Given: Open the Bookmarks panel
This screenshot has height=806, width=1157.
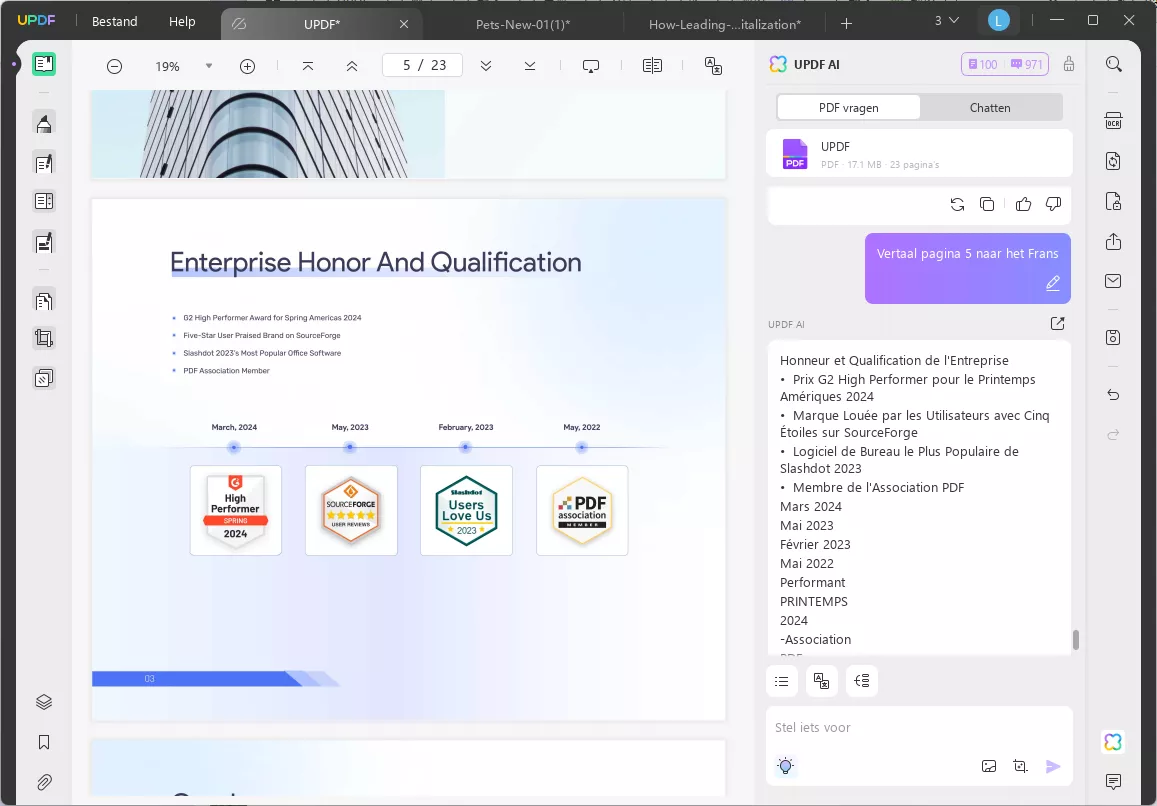Looking at the screenshot, I should click(x=44, y=742).
